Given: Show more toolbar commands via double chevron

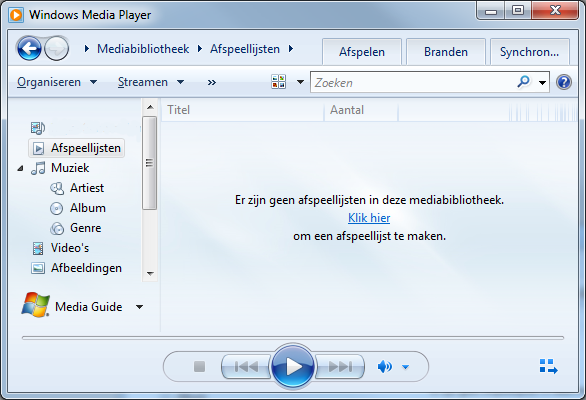Looking at the screenshot, I should click(x=212, y=82).
